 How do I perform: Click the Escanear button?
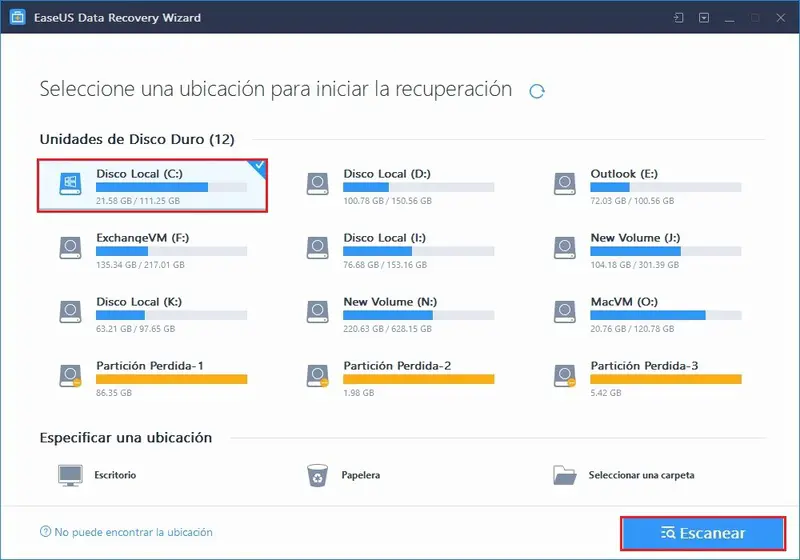click(x=703, y=533)
